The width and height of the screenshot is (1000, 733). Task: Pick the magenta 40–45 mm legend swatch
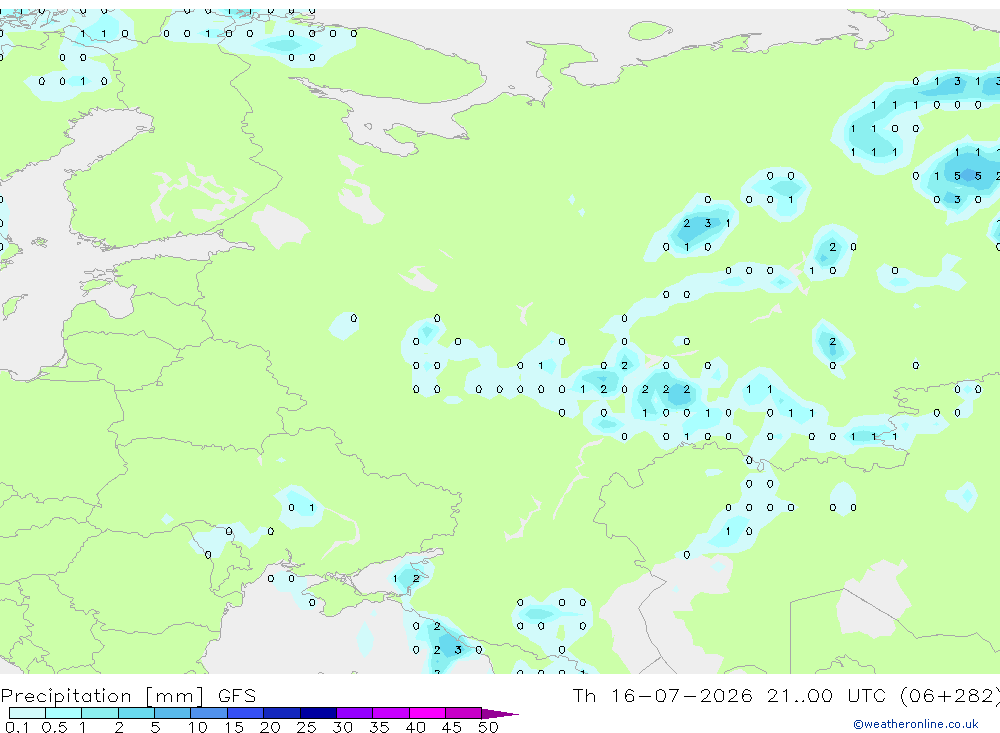coord(427,713)
